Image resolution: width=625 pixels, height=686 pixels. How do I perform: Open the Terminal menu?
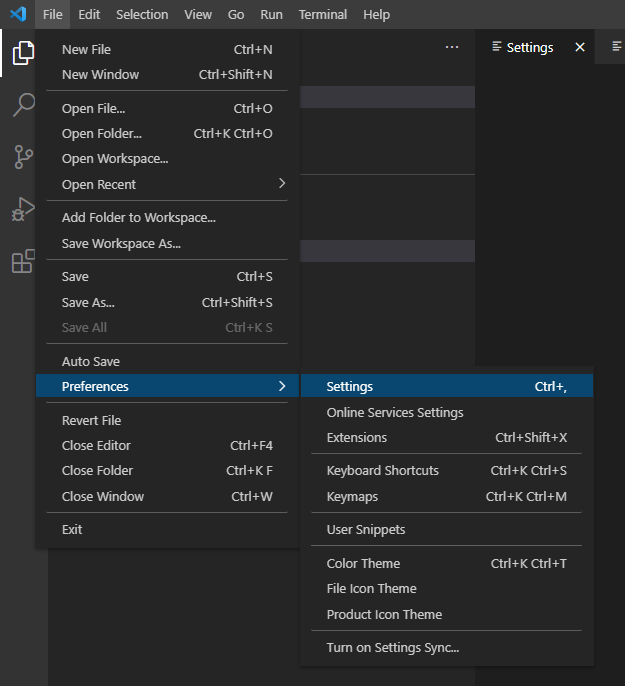tap(323, 14)
